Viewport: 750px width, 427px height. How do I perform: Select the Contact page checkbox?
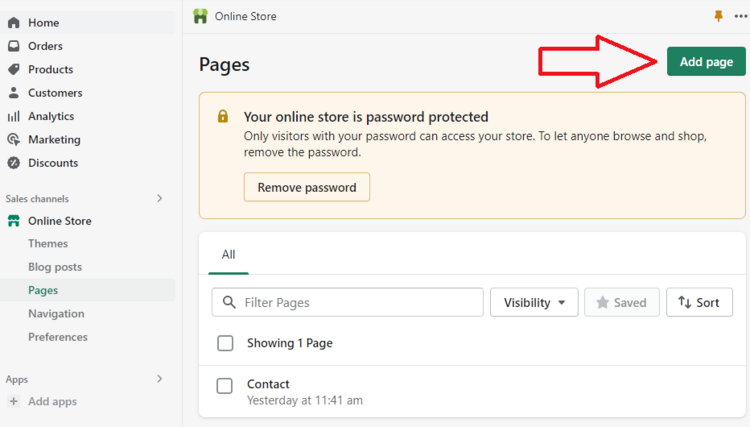(225, 385)
